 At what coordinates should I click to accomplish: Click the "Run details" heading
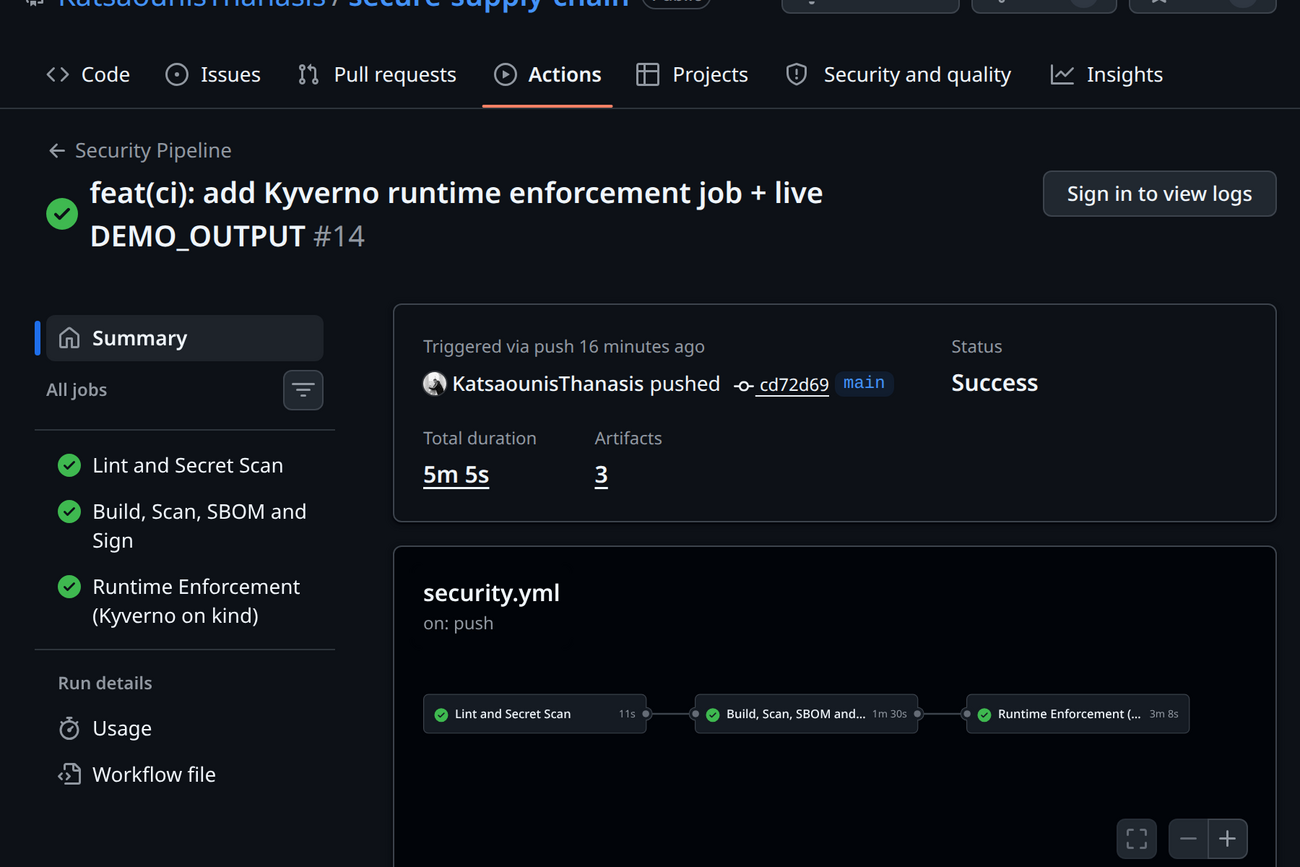105,683
